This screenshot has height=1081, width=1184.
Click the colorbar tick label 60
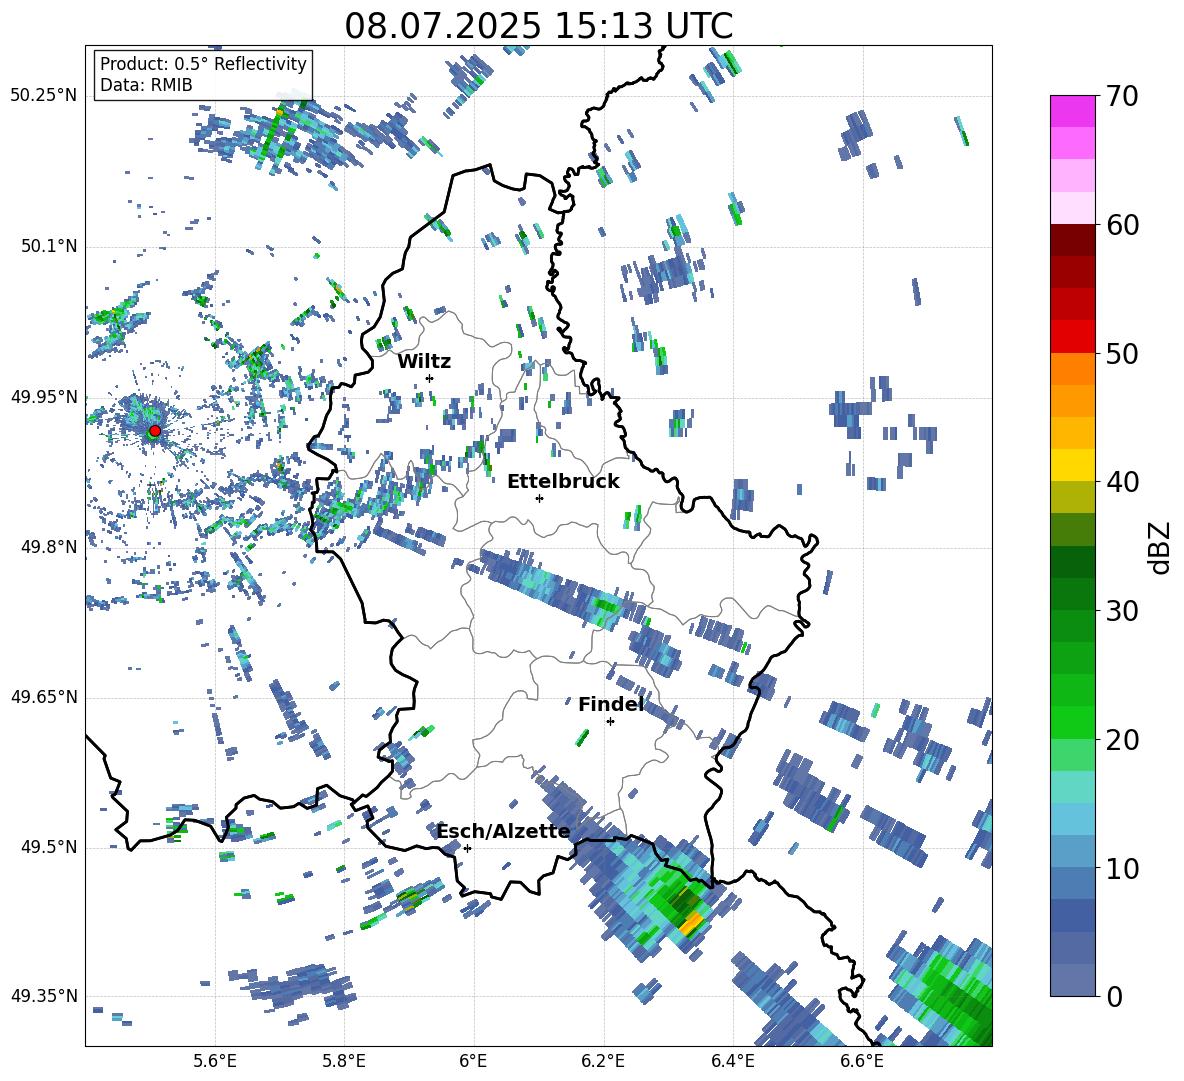click(x=1123, y=225)
